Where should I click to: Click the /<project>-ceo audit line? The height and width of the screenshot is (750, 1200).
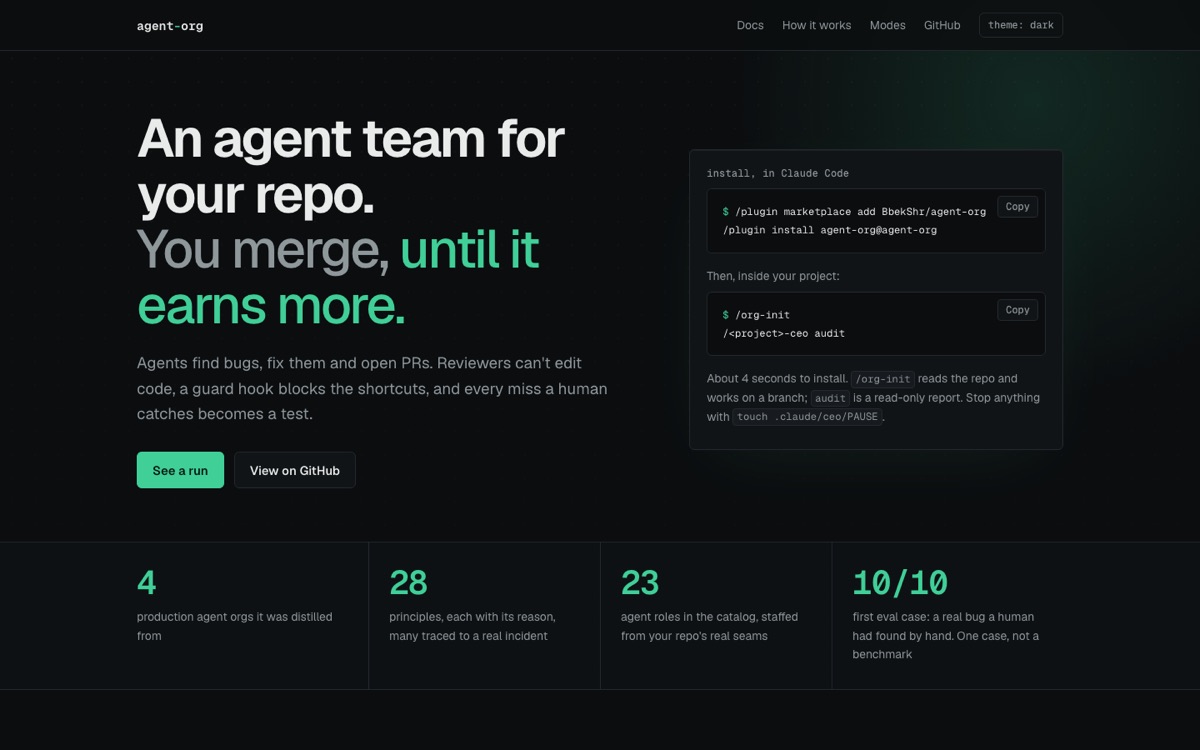coord(783,333)
